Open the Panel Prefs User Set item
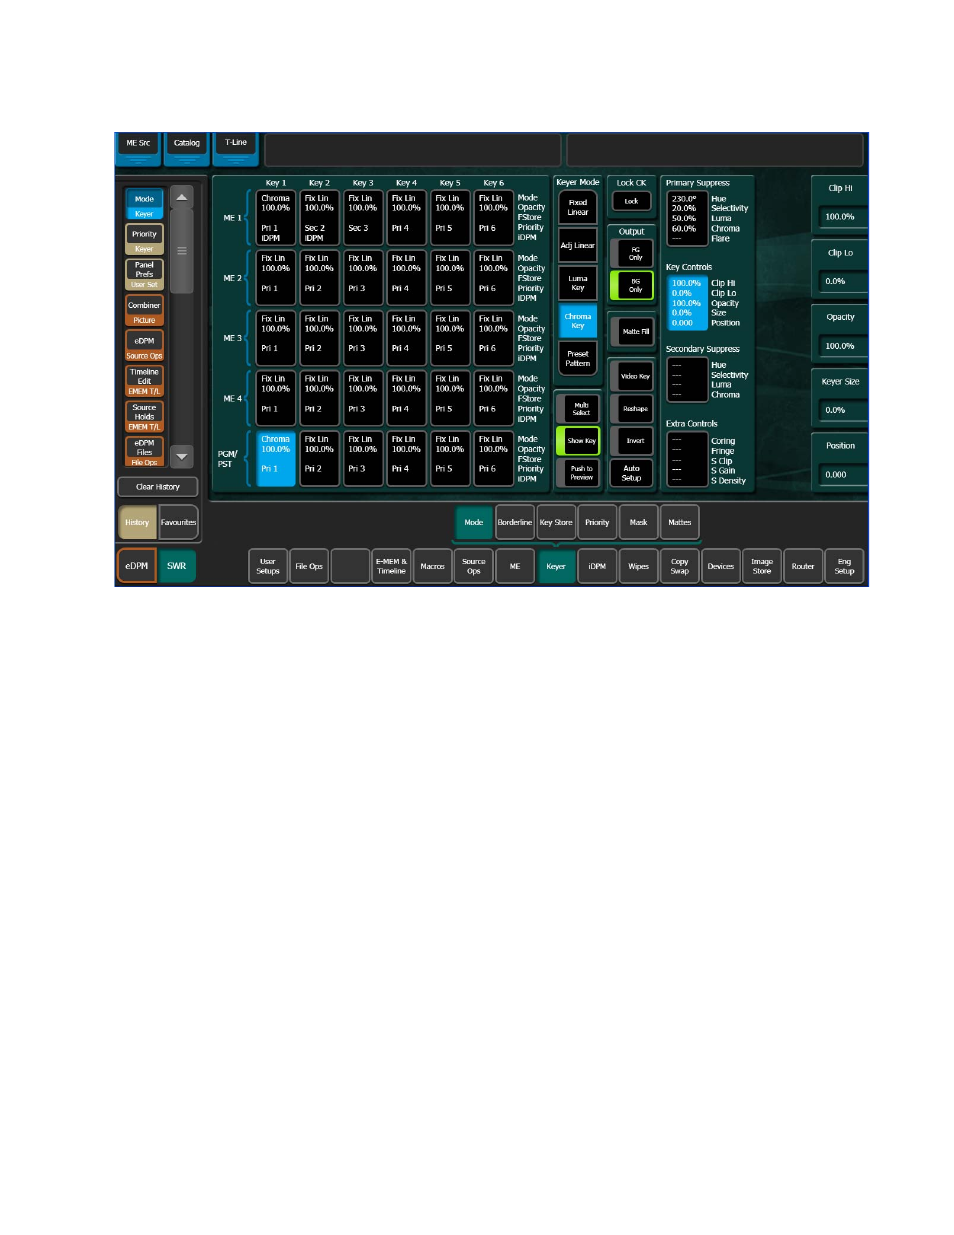 [144, 275]
